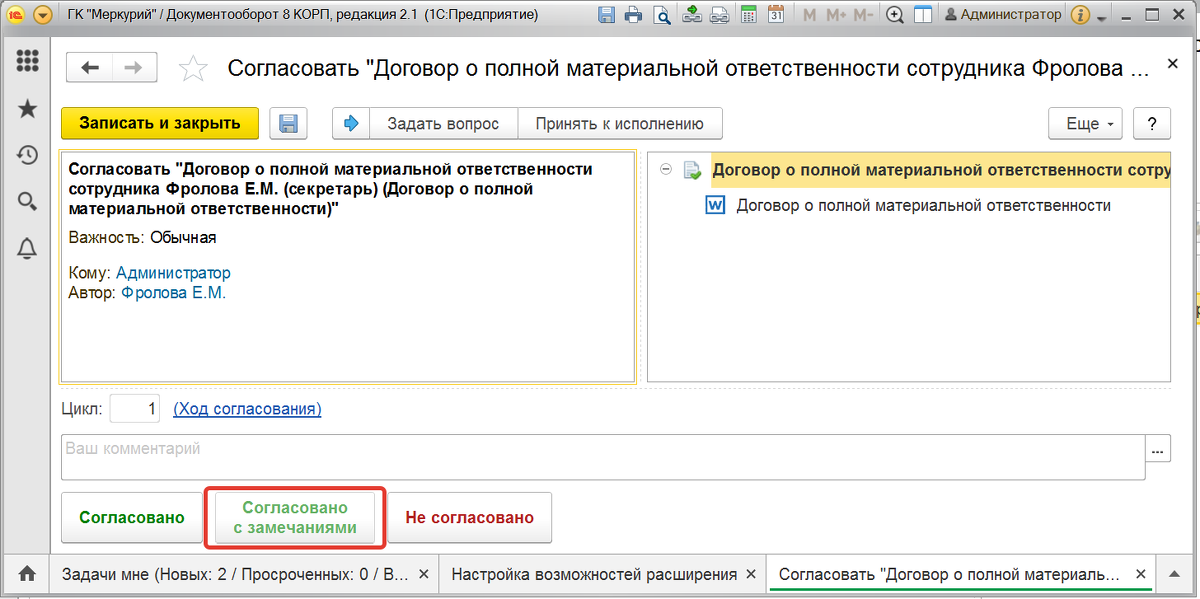1200x599 pixels.
Task: Open the search icon in sidebar
Action: point(28,202)
